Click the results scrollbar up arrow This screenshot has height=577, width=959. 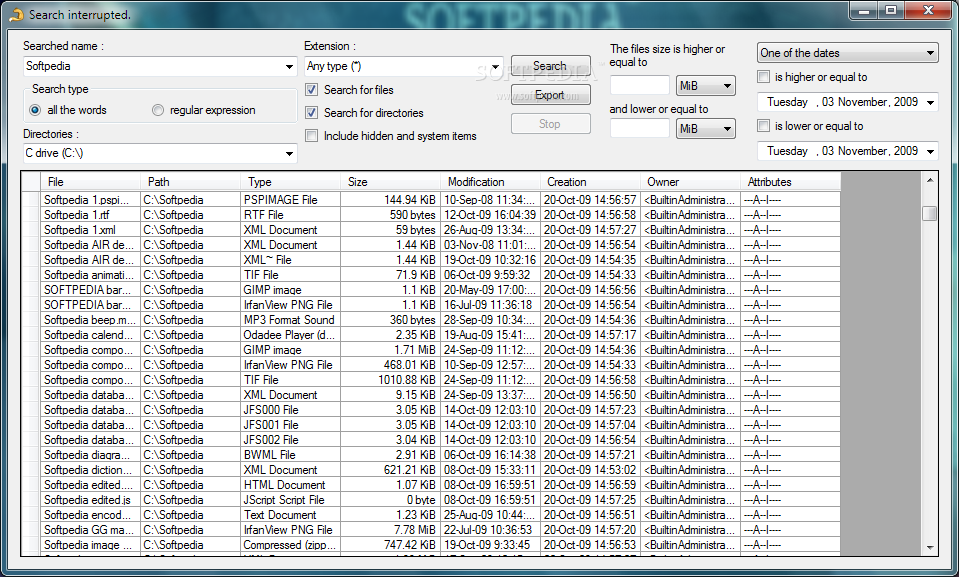930,180
